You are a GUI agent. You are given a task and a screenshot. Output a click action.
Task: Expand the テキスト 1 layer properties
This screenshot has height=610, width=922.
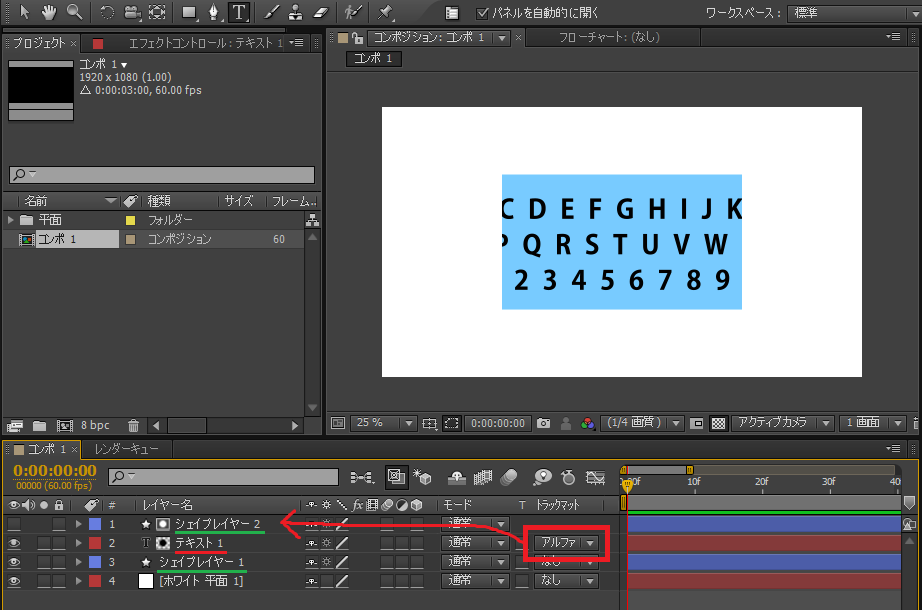pyautogui.click(x=78, y=543)
